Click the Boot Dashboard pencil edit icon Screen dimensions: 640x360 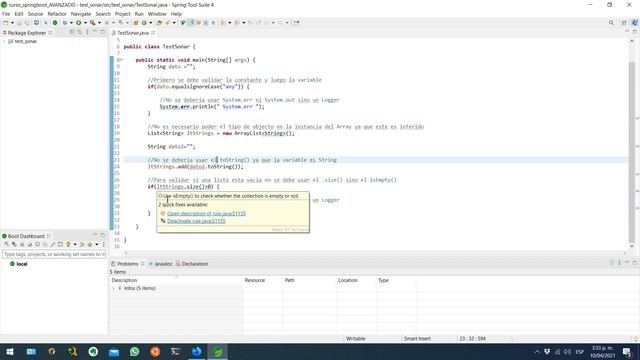[x=53, y=244]
